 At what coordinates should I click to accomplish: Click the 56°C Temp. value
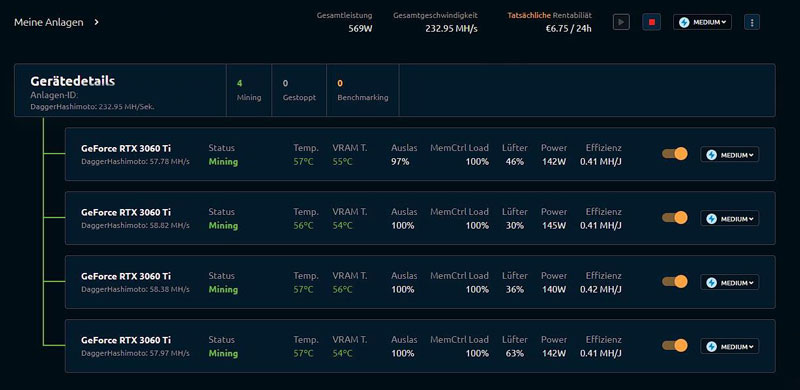click(x=303, y=226)
